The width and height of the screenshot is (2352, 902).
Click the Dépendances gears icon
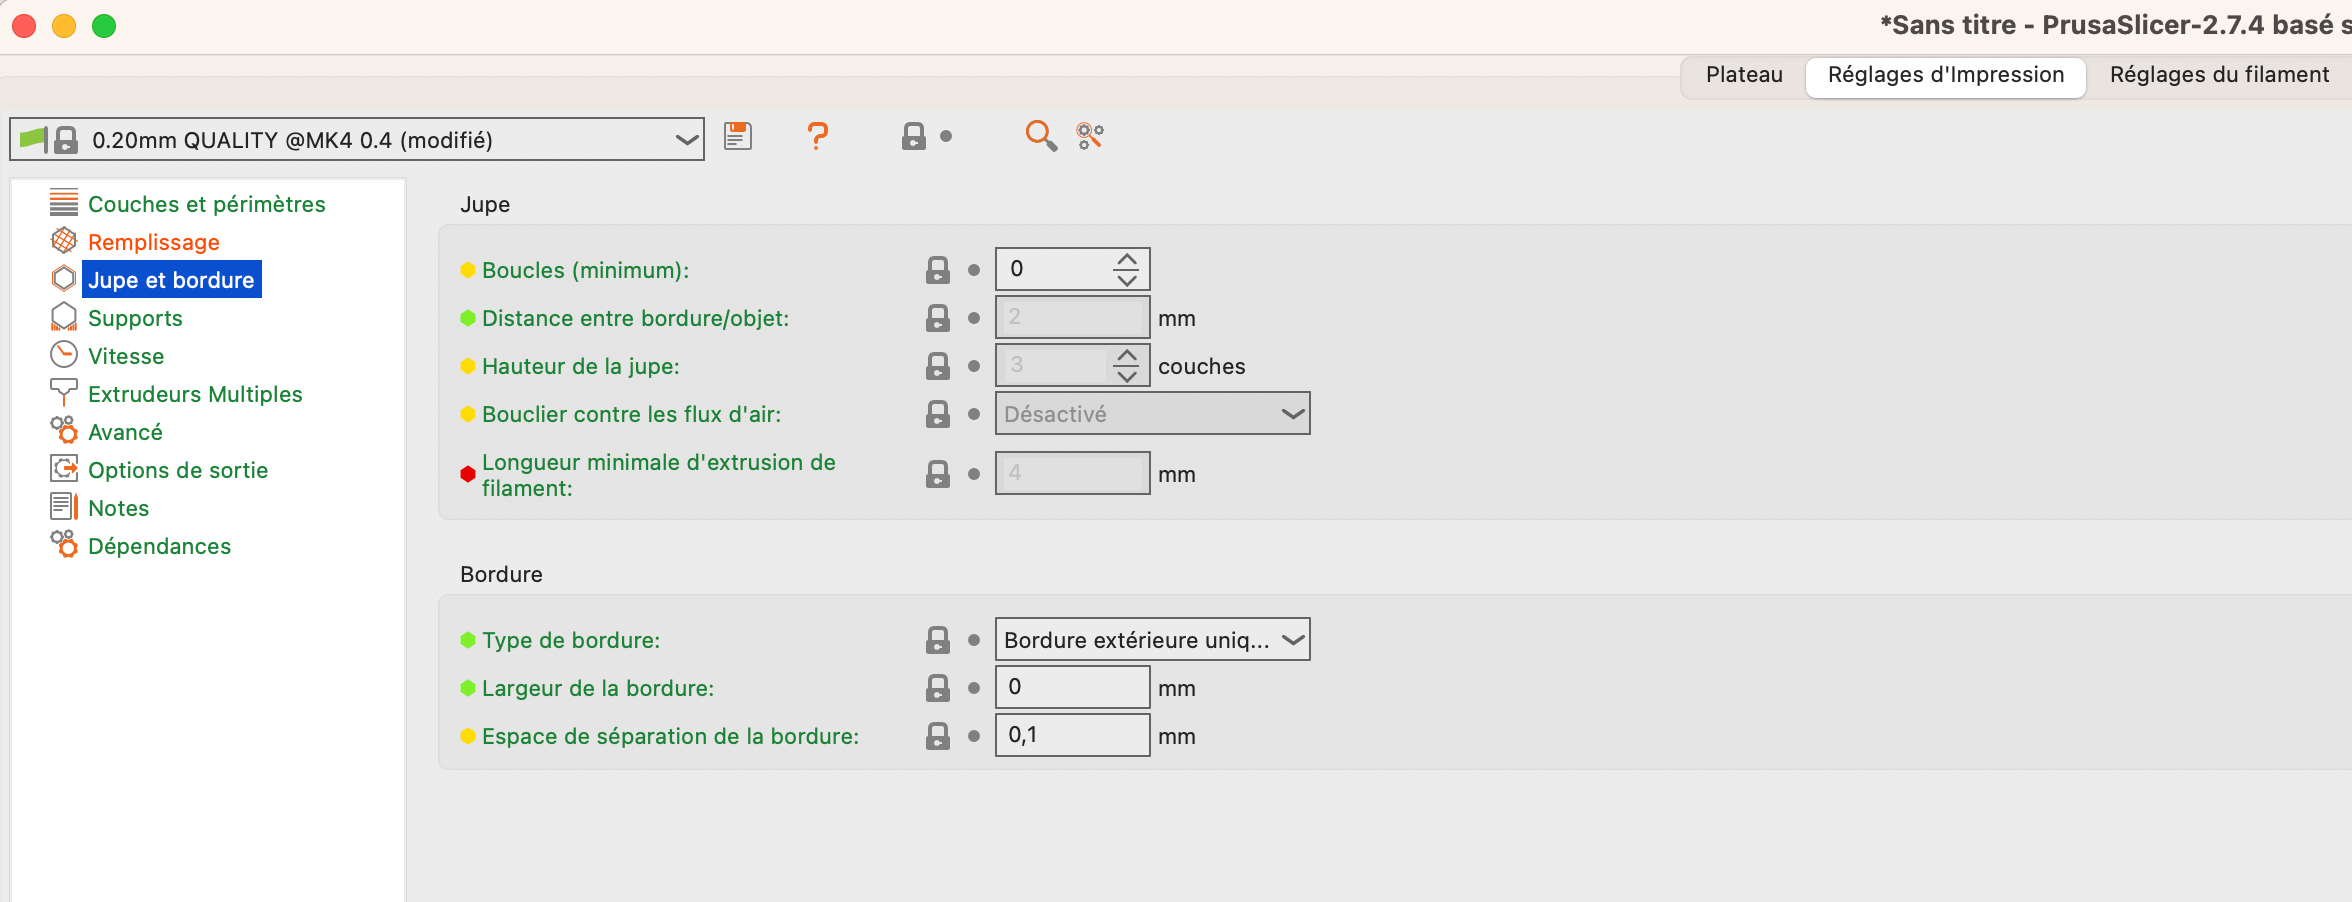(64, 545)
